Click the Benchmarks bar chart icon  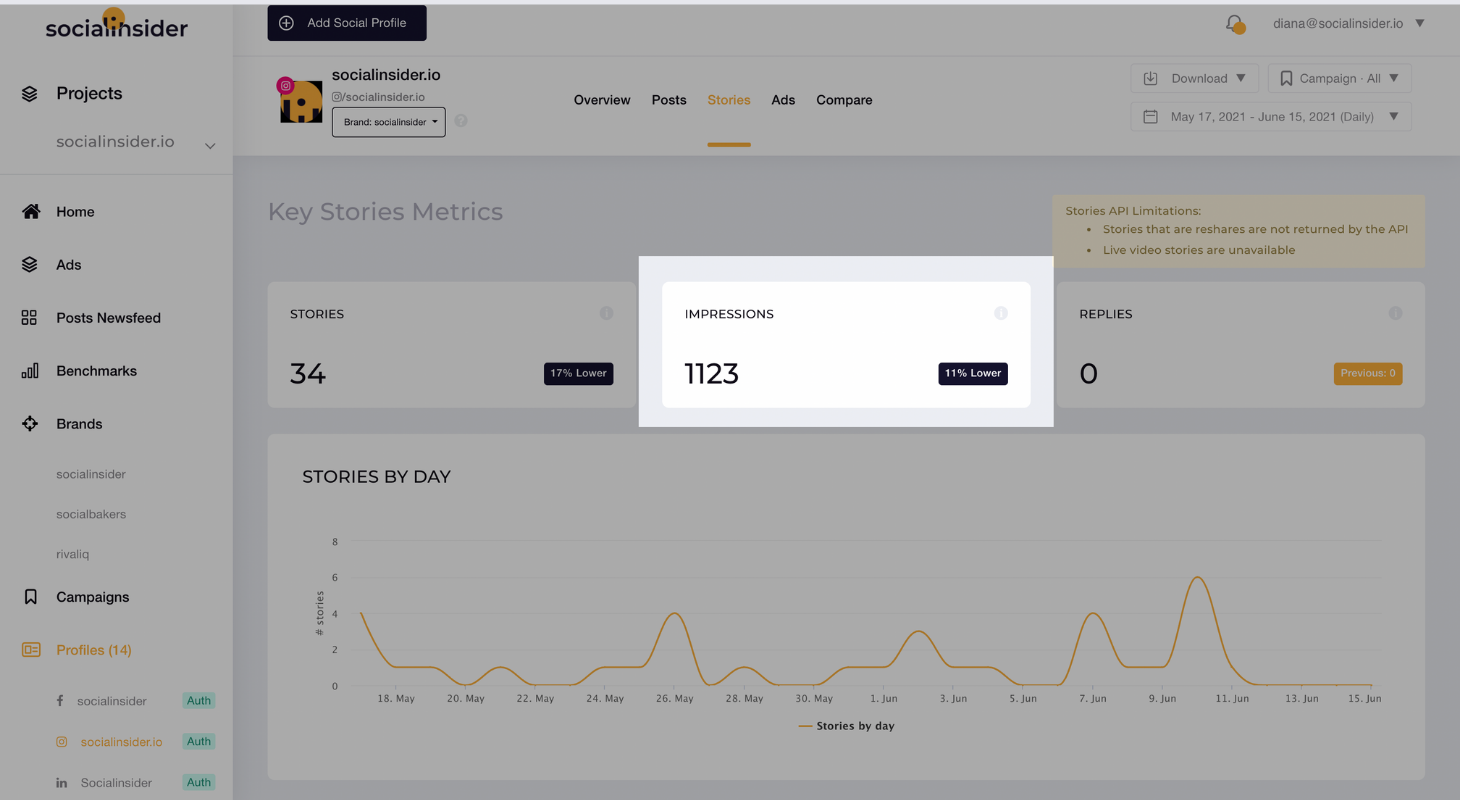pyautogui.click(x=30, y=371)
